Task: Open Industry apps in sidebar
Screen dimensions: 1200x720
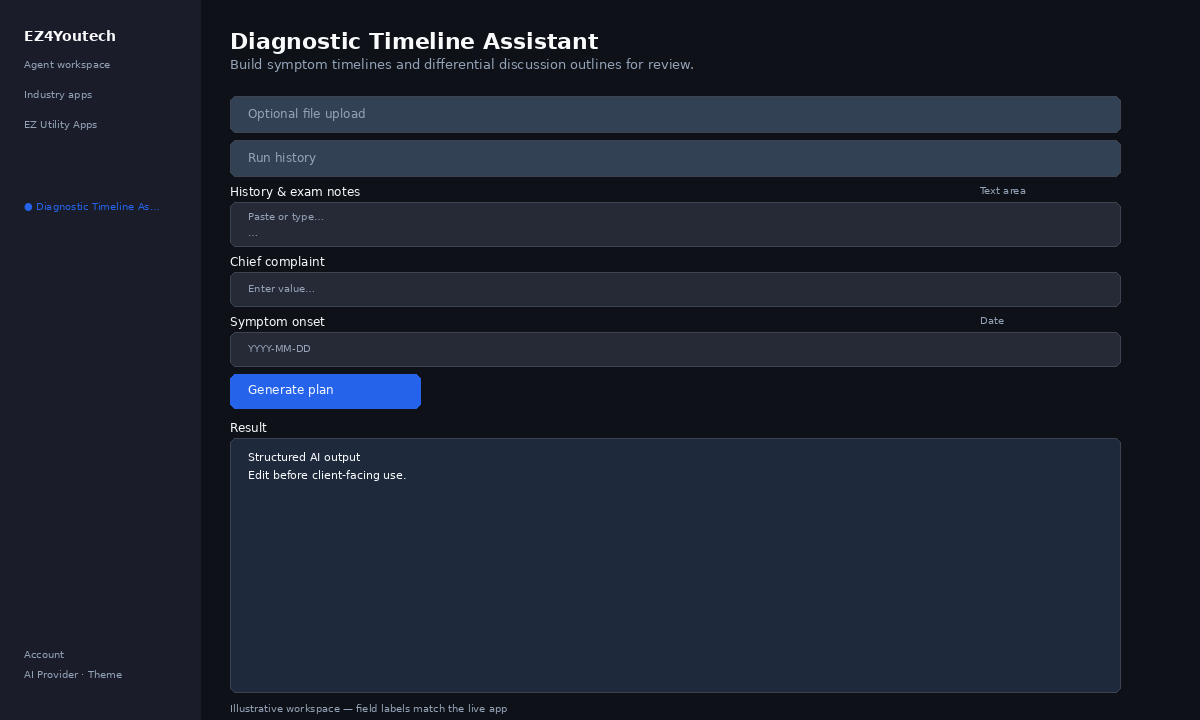Action: tap(58, 95)
